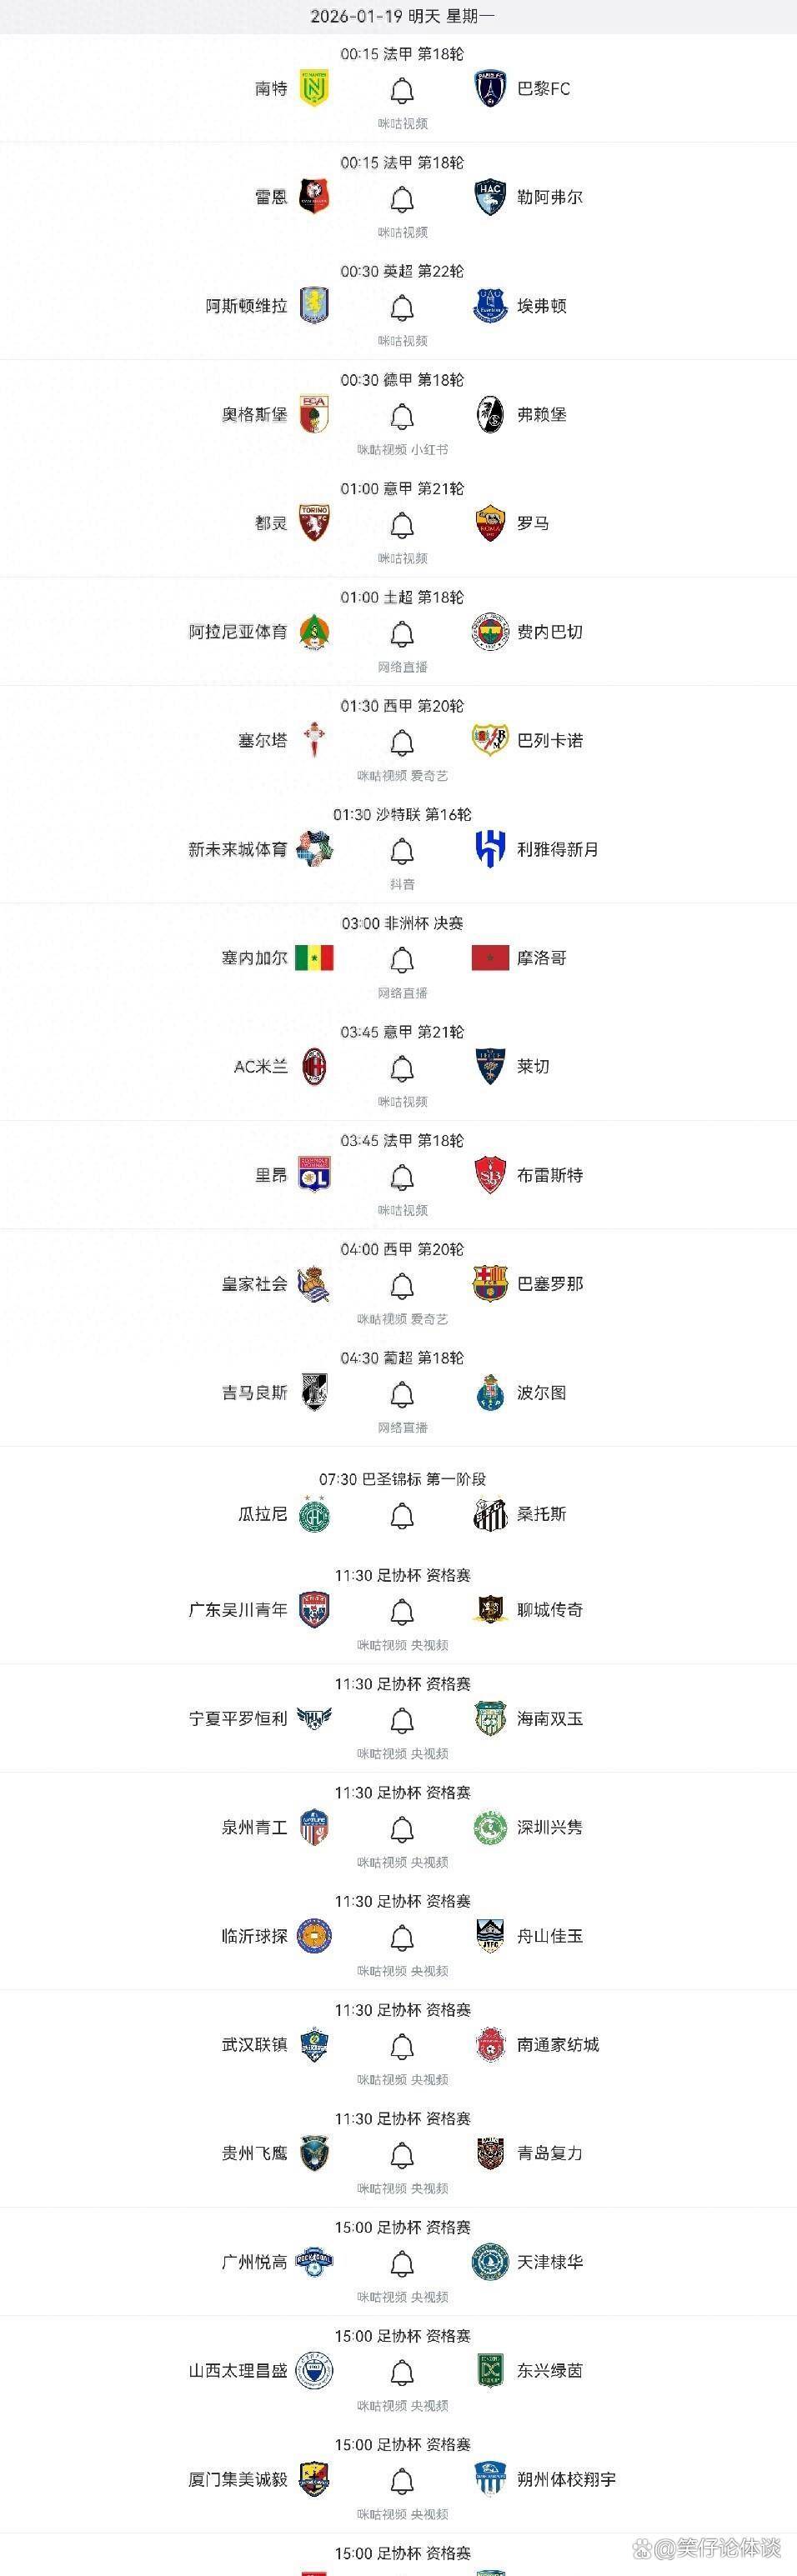Enable reminder bell for 都灵 vs 罗马
Viewport: 797px width, 2576px height.
(x=402, y=525)
